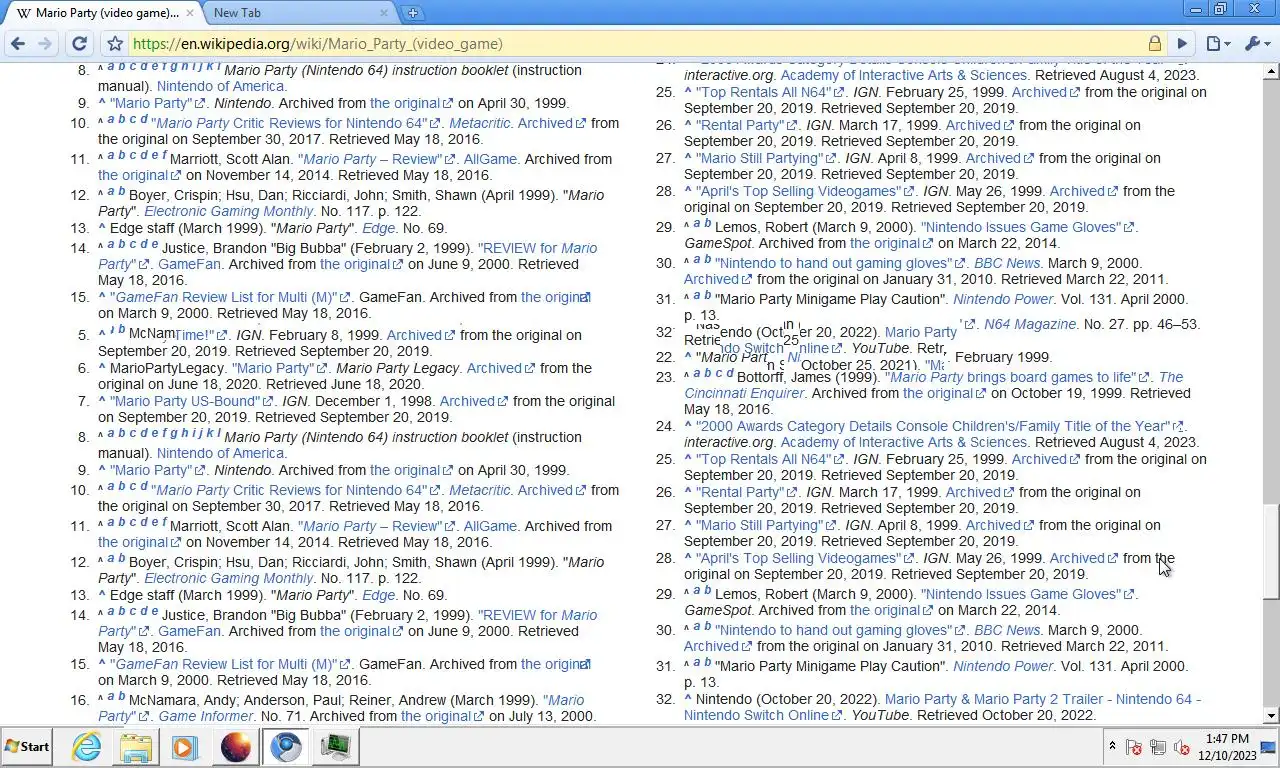Screen dimensions: 1280x768
Task: Open "Mario Party & Mario Party 2 Trailer" link
Action: pyautogui.click(x=1043, y=699)
